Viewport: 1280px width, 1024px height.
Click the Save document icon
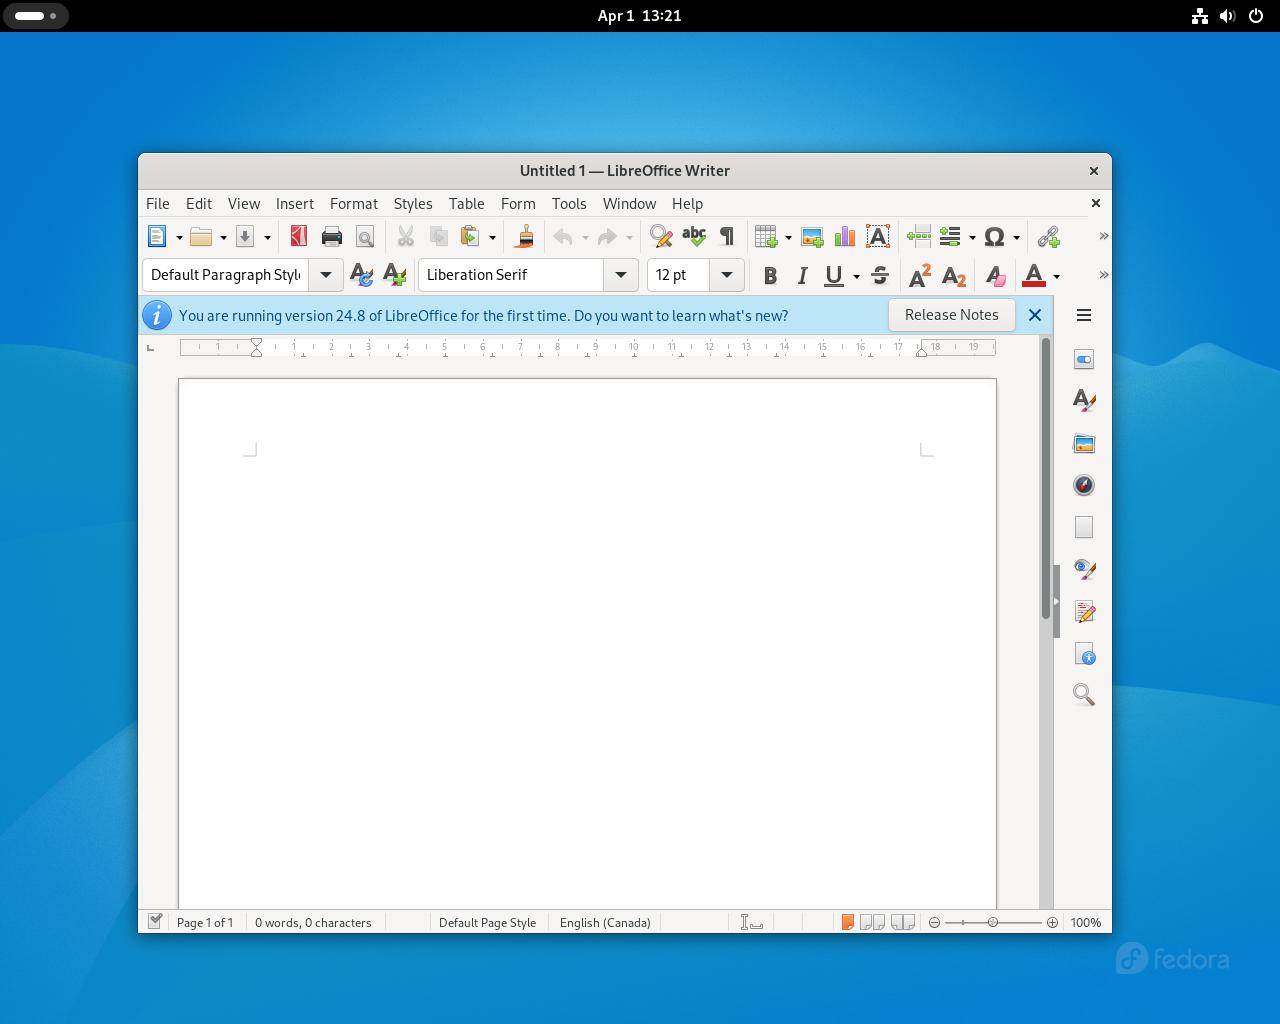click(x=245, y=237)
